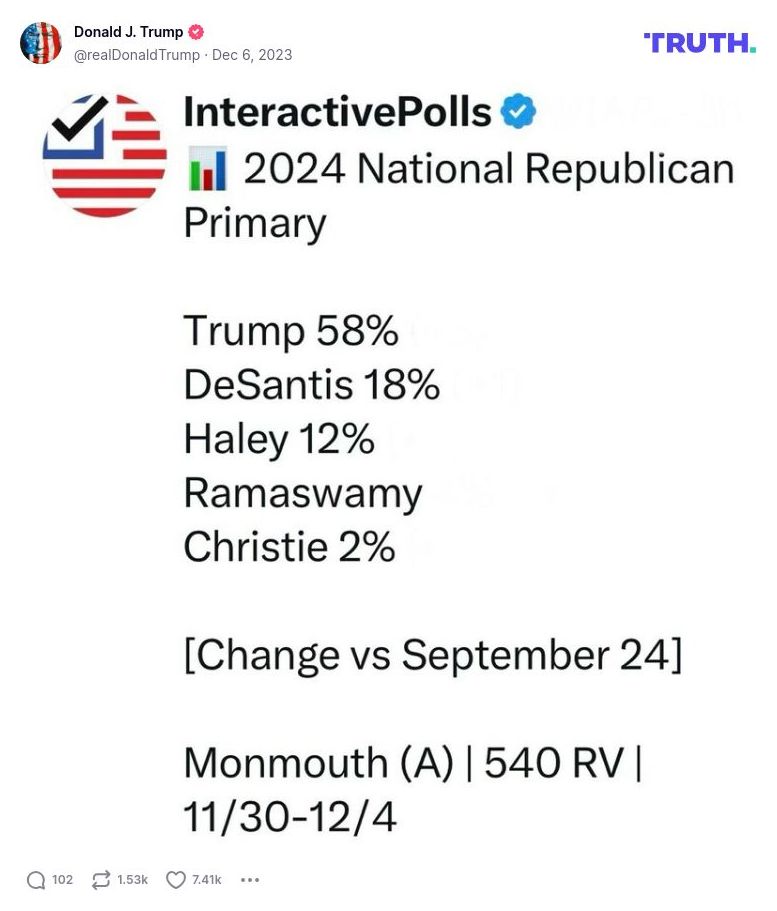Image resolution: width=777 pixels, height=911 pixels.
Task: Click Donald Trump's profile avatar
Action: pos(41,43)
